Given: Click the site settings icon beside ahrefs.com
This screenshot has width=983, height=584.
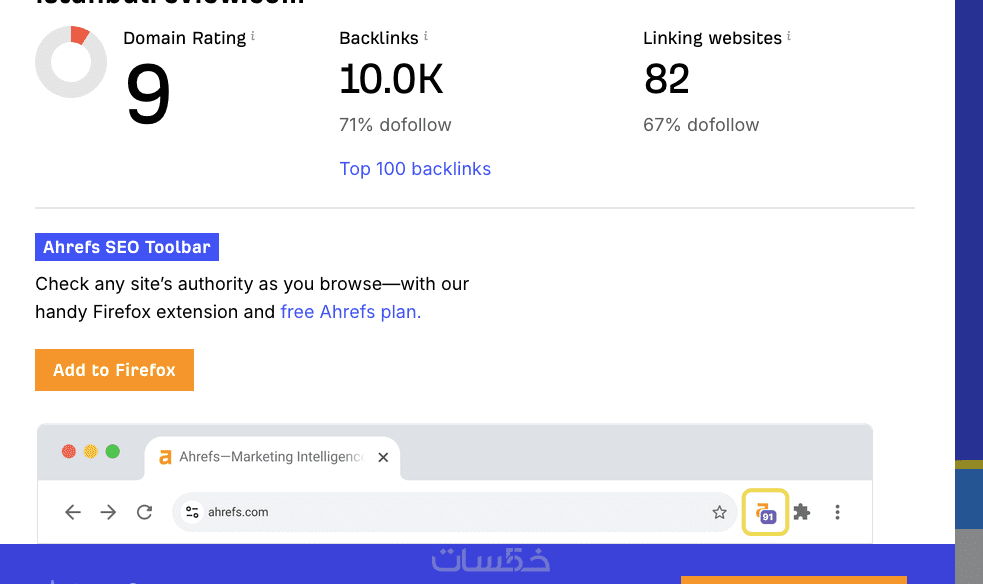Looking at the screenshot, I should pos(193,512).
